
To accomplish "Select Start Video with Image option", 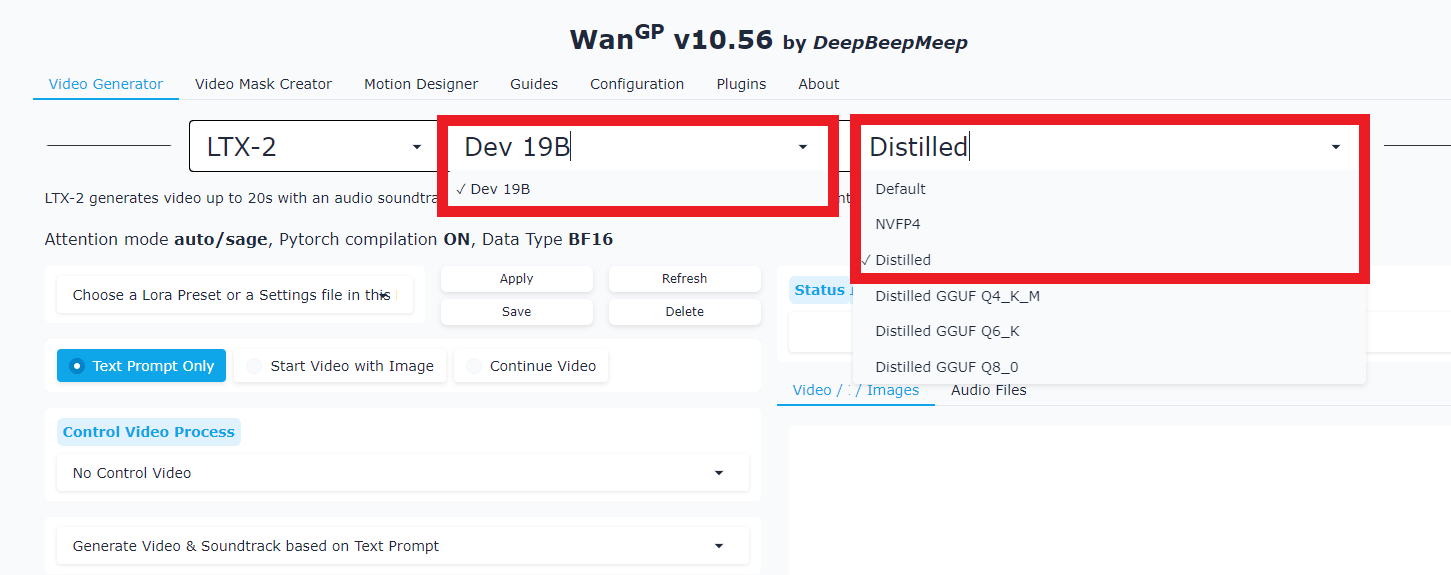I will click(340, 366).
